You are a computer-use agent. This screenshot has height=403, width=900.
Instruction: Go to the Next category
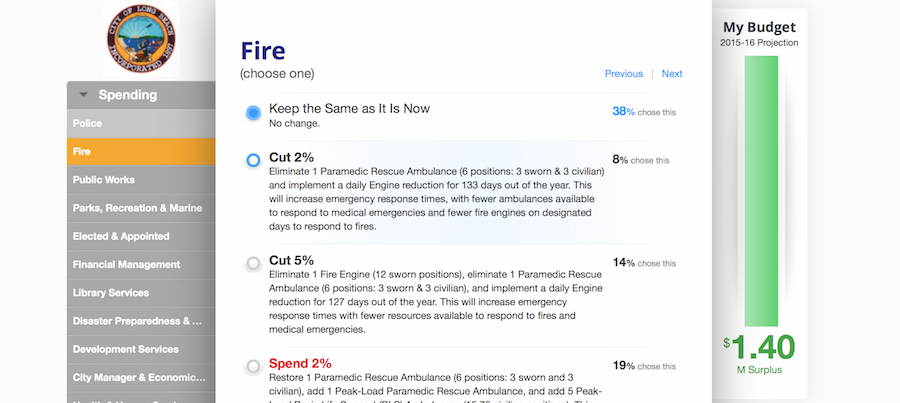coord(672,74)
